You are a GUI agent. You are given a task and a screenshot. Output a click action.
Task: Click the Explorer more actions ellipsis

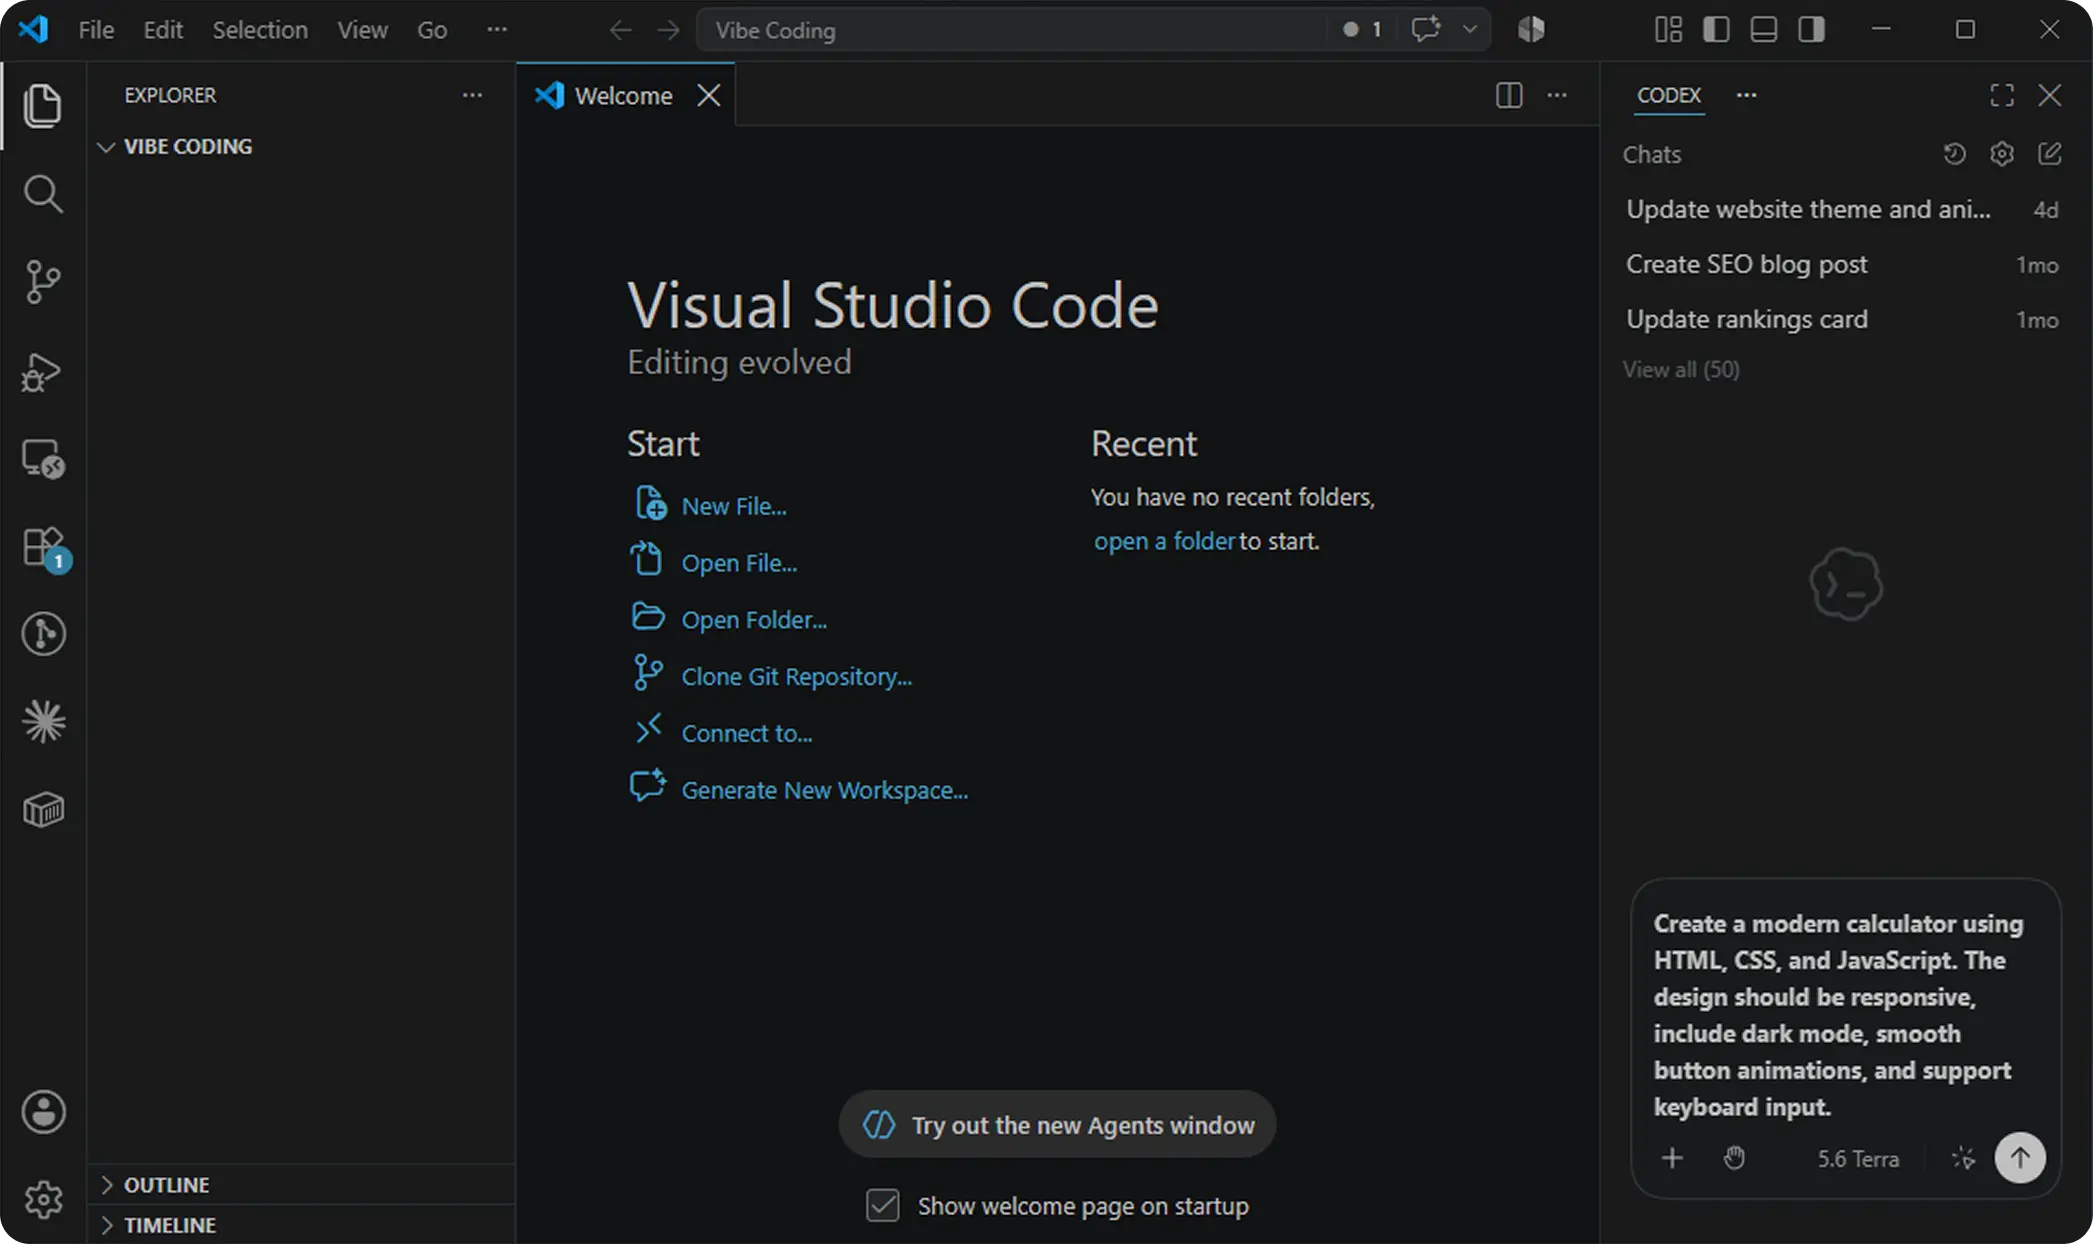point(472,95)
